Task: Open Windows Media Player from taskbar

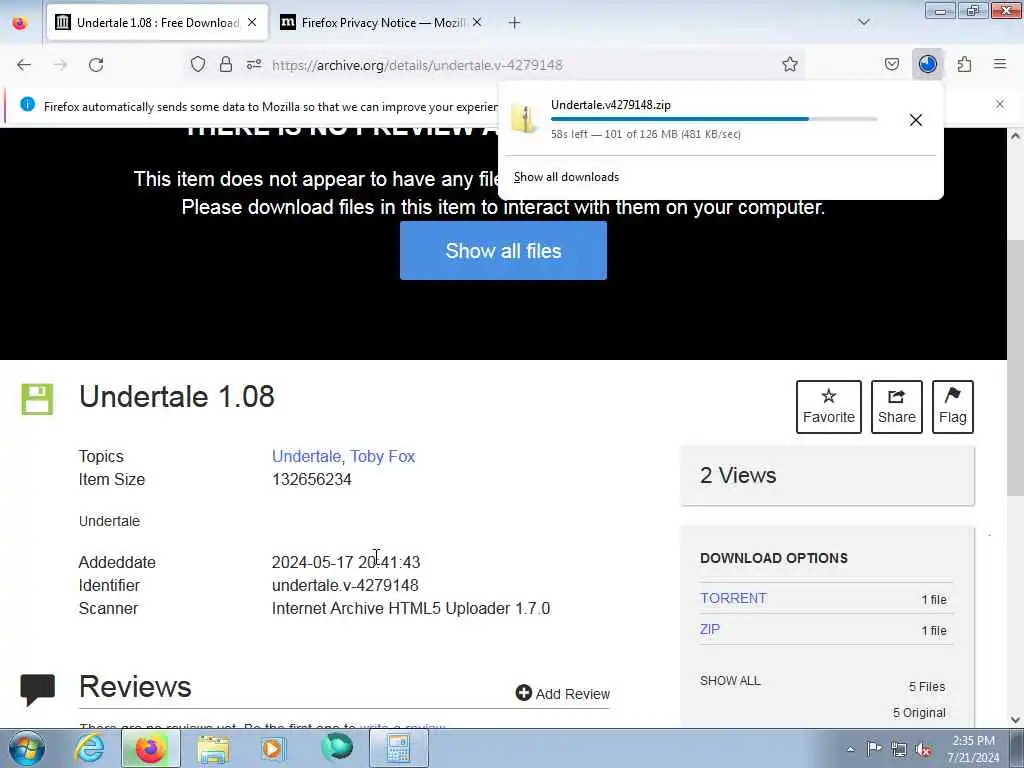Action: tap(272, 748)
